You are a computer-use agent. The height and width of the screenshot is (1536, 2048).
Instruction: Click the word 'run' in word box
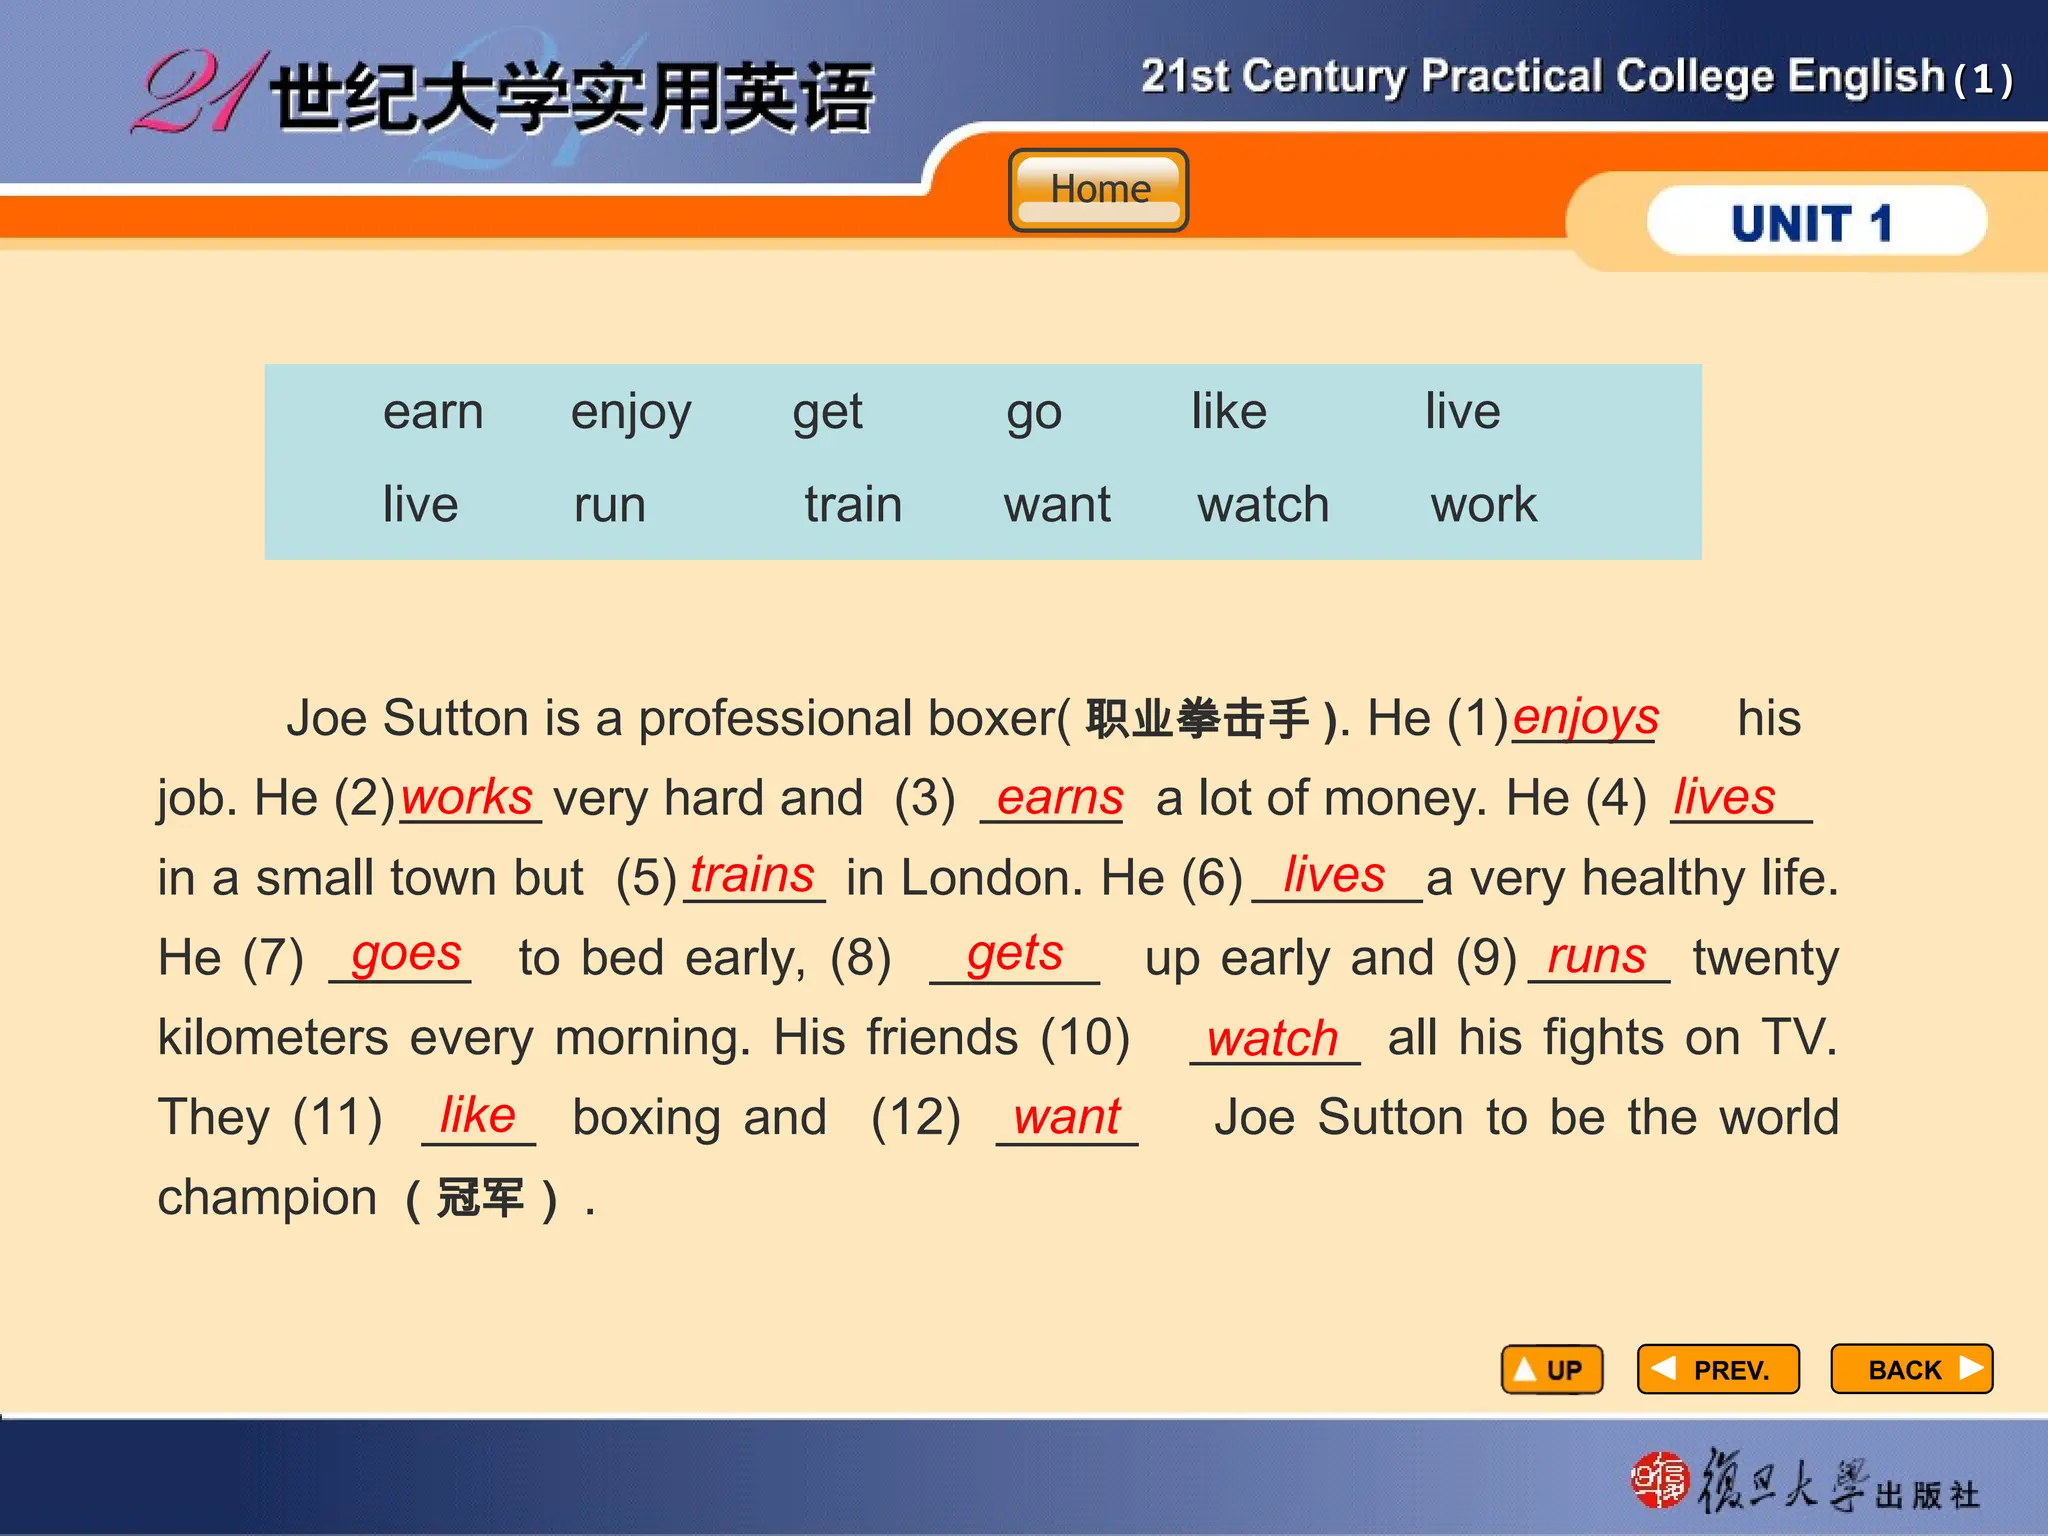[610, 505]
